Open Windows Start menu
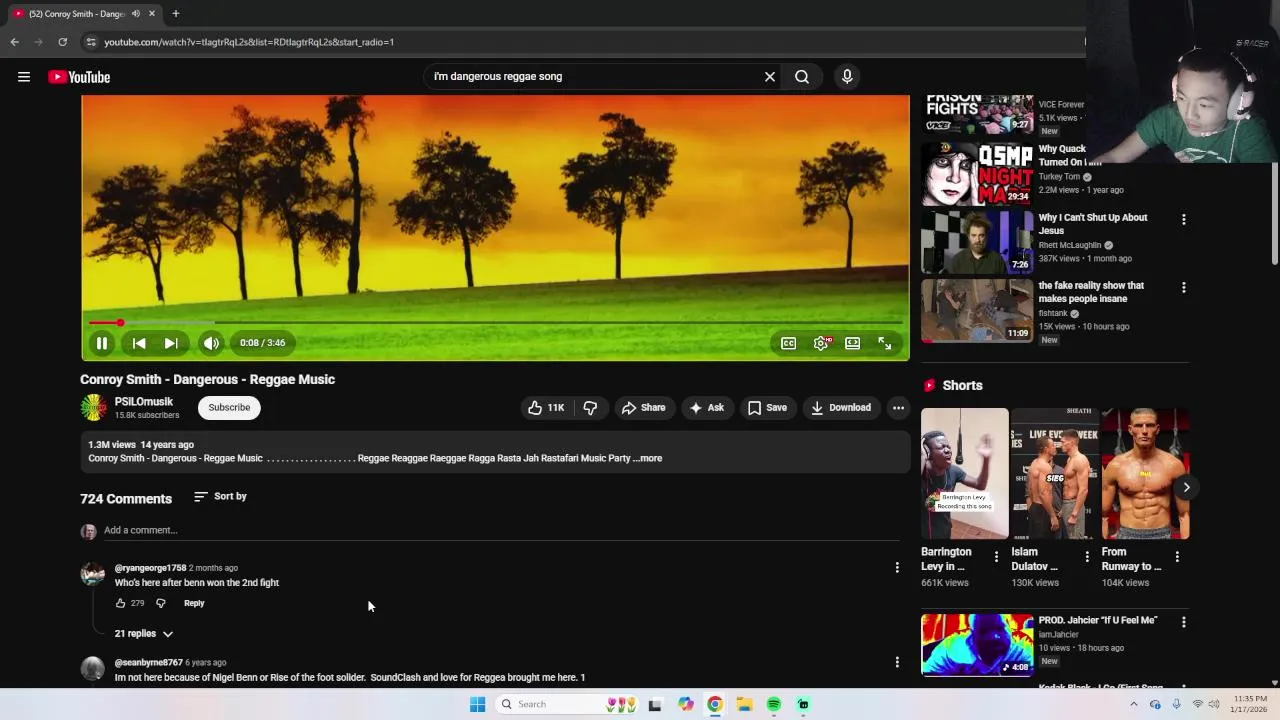 pyautogui.click(x=477, y=704)
